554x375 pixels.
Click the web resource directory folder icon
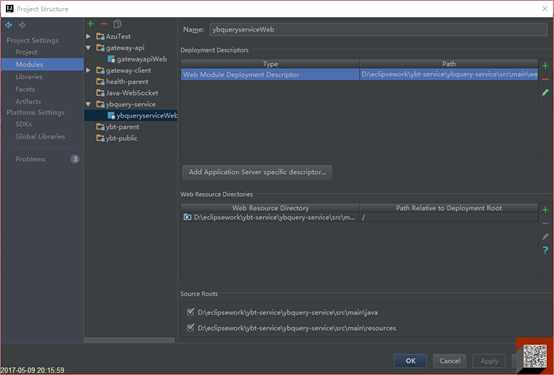click(x=187, y=217)
